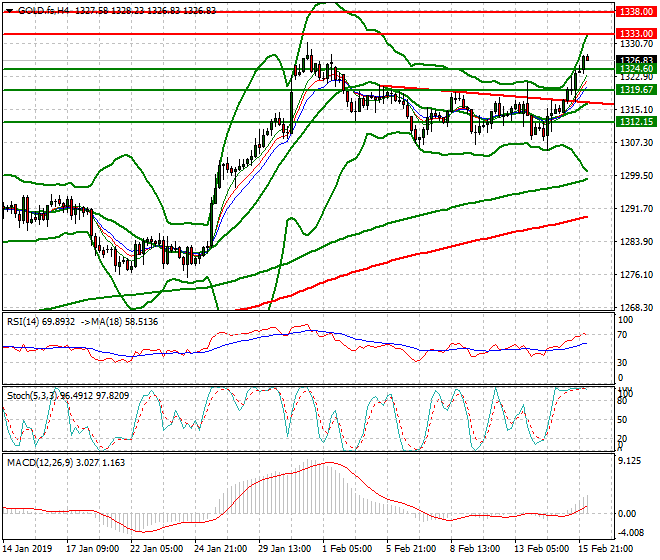Click the 13 Feb 05:00 time label
660x560 pixels.
[541, 549]
